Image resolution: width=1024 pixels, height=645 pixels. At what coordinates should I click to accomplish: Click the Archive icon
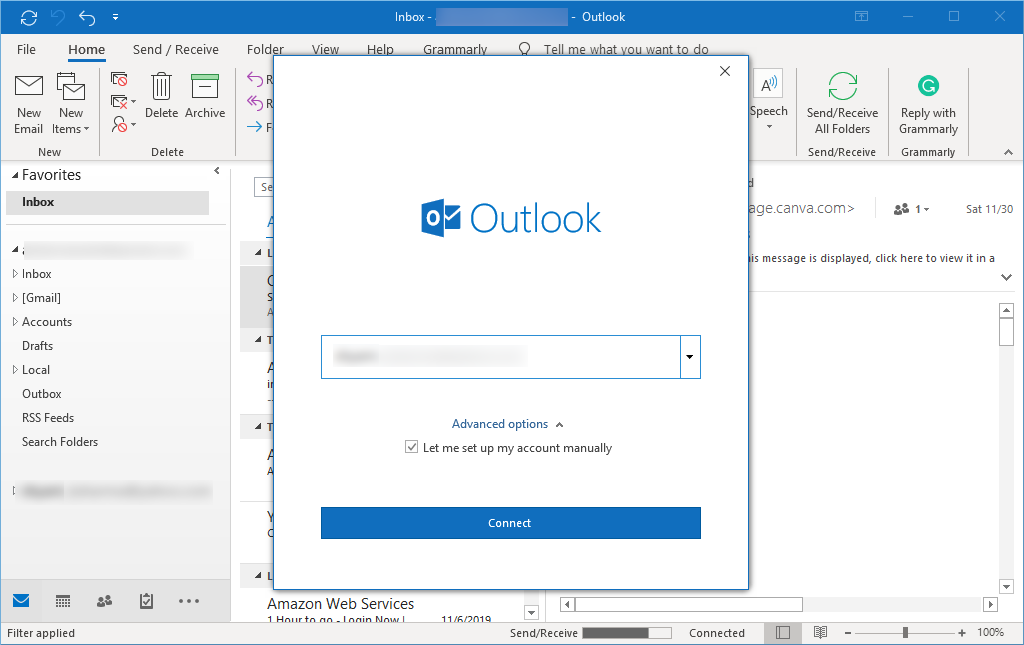pos(205,87)
